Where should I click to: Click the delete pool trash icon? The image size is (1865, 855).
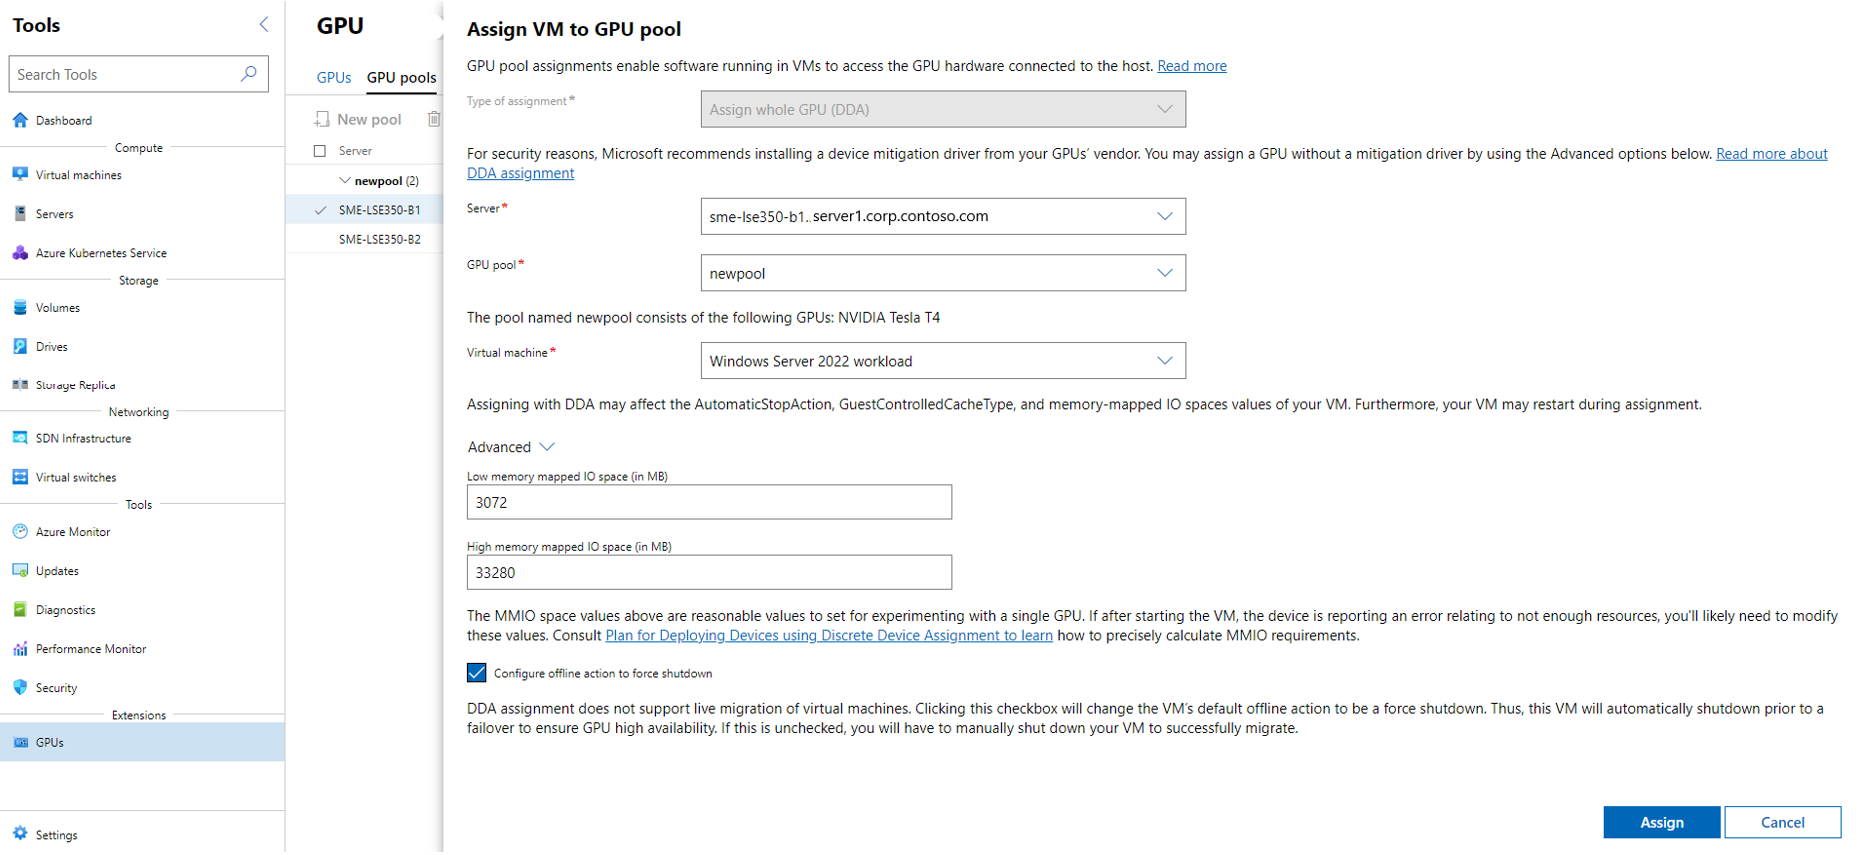434,119
